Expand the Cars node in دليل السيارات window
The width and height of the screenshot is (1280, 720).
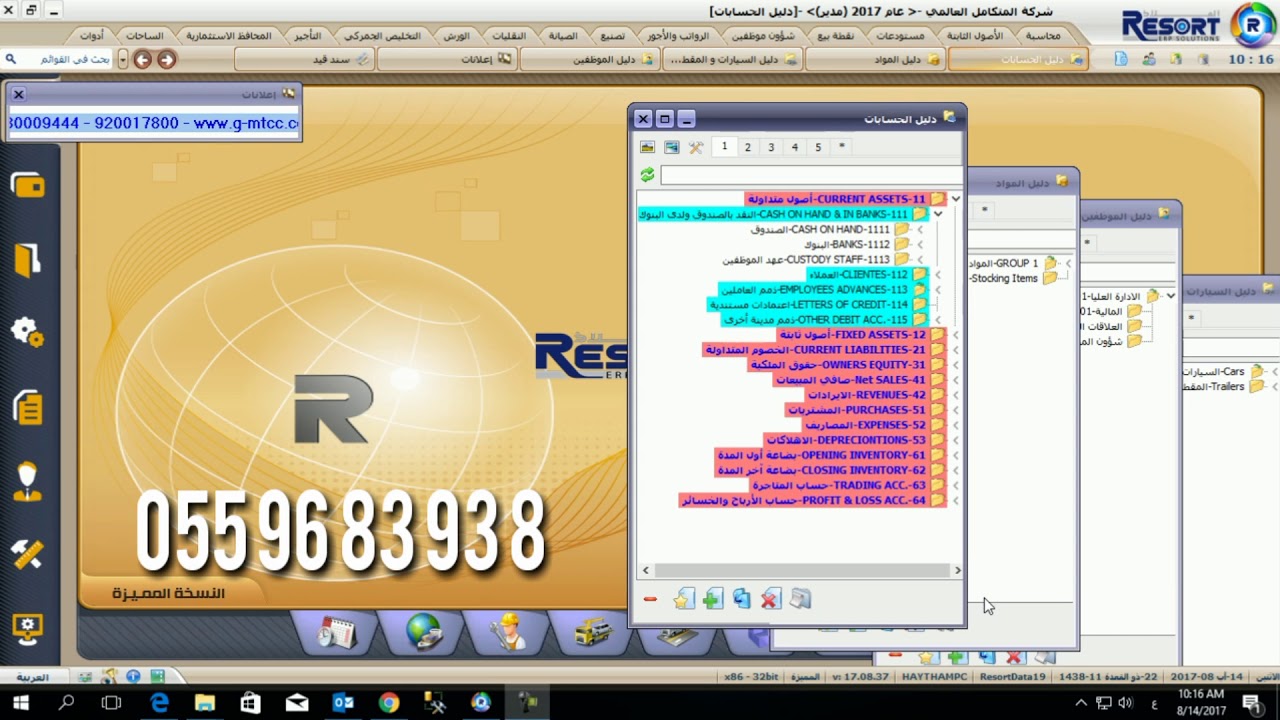[x=1274, y=372]
